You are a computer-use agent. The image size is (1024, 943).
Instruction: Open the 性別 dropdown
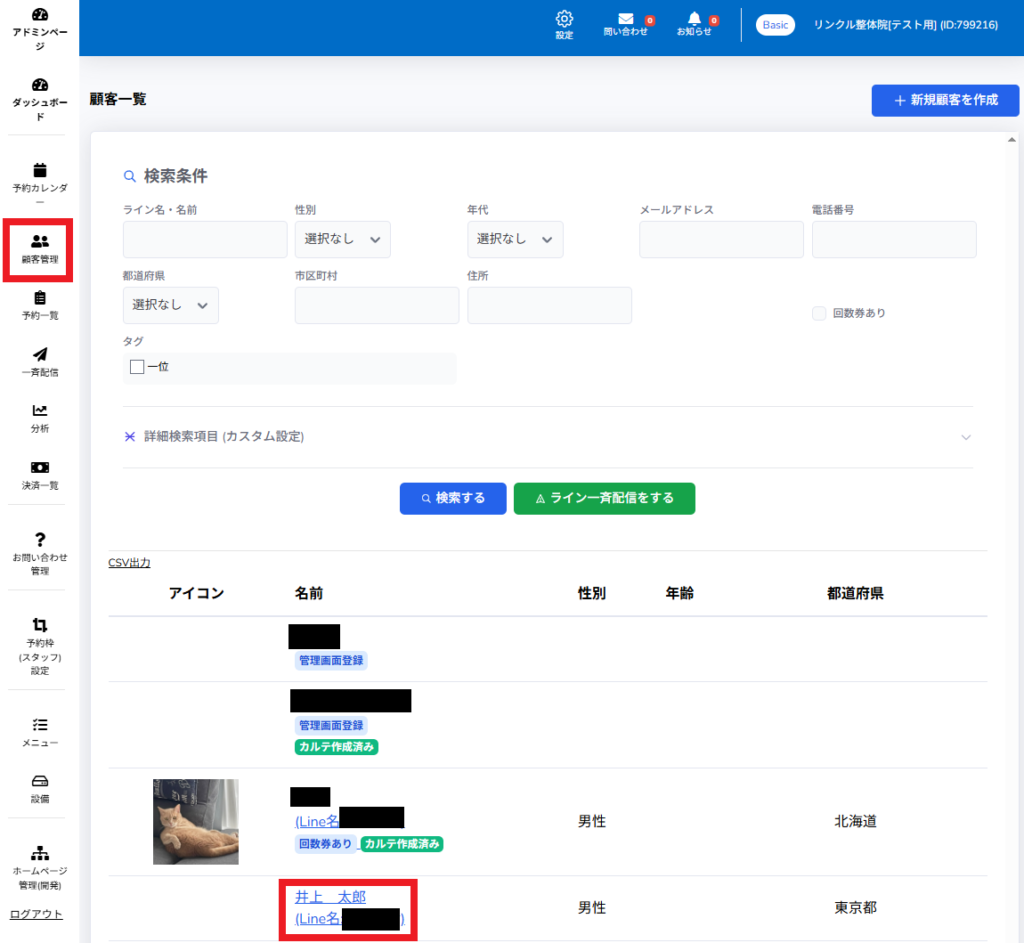coord(342,240)
